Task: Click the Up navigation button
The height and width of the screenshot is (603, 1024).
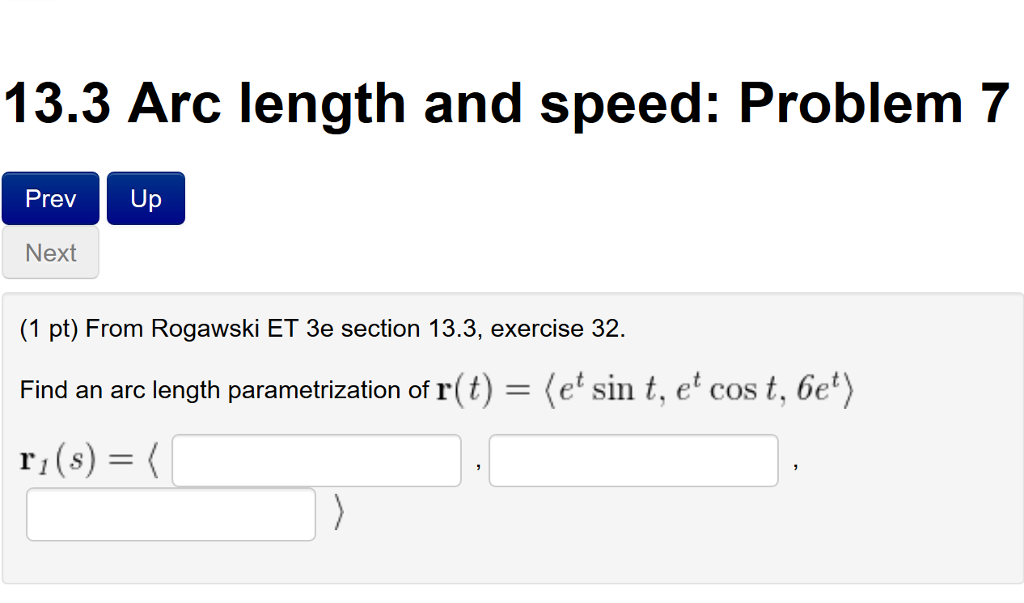Action: pyautogui.click(x=145, y=197)
